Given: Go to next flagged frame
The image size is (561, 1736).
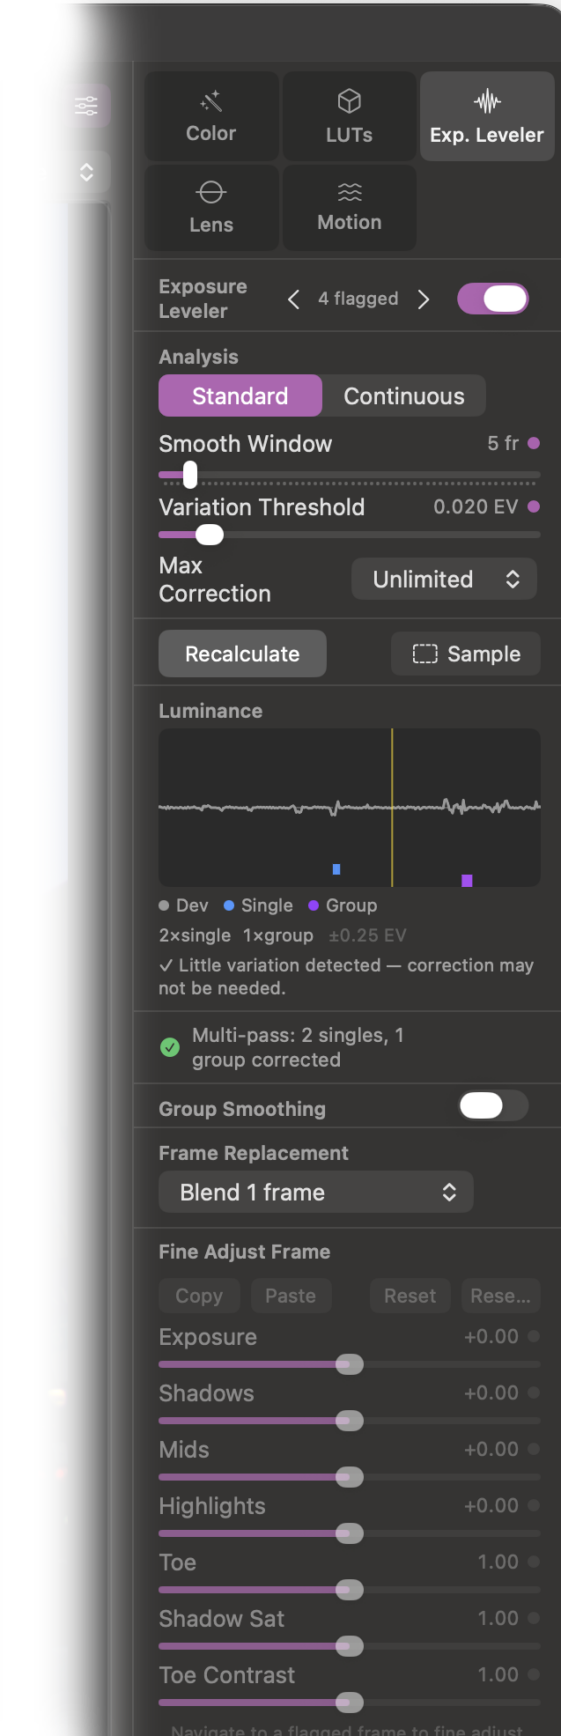Looking at the screenshot, I should [424, 299].
